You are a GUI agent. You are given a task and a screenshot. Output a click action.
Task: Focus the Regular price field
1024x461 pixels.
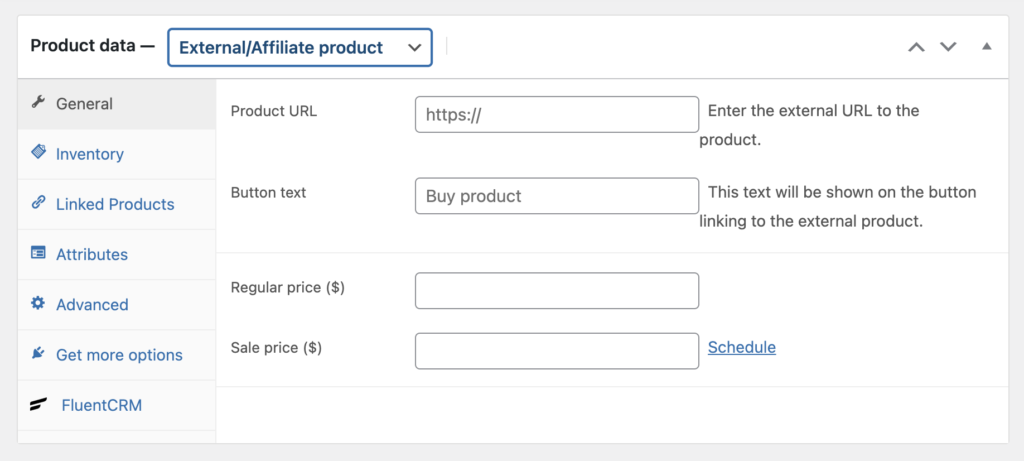pos(557,291)
